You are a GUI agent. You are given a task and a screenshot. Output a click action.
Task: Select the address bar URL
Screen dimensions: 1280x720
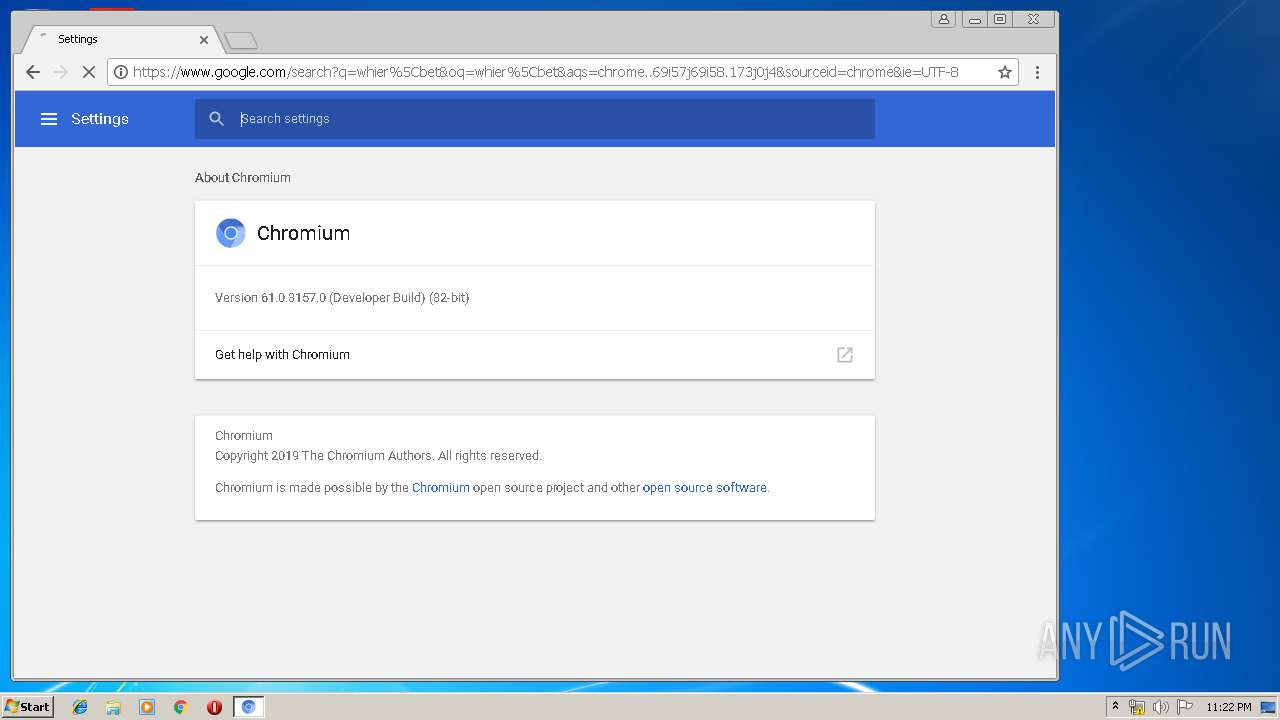coord(546,72)
